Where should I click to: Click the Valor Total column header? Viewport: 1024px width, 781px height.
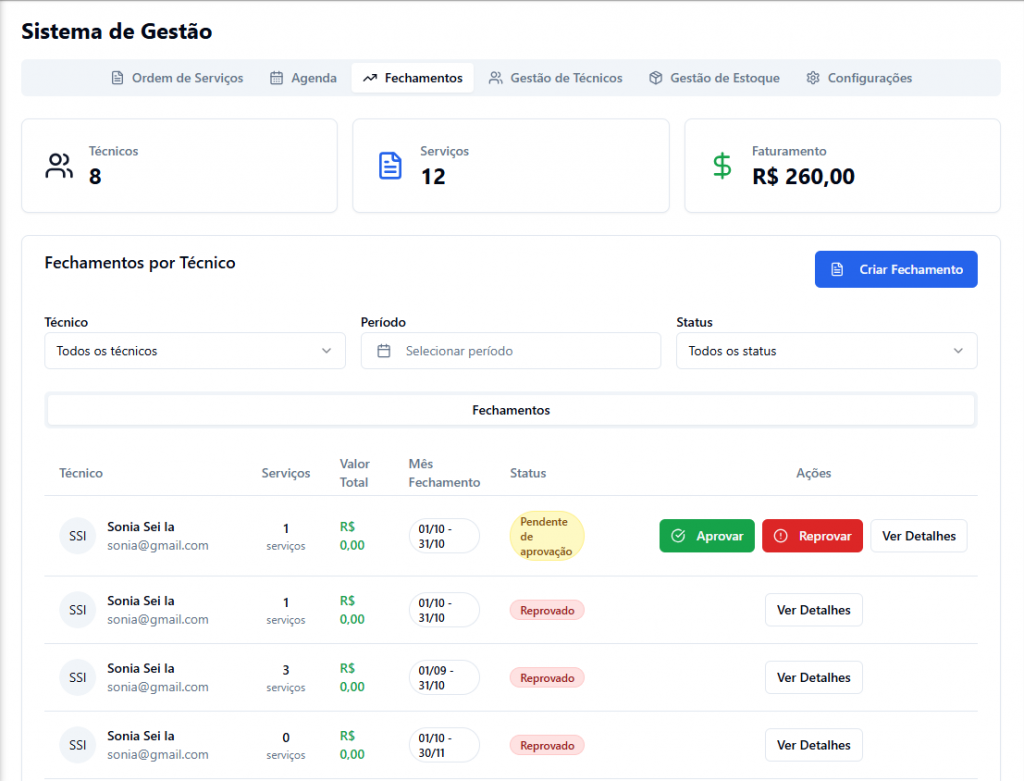[355, 473]
